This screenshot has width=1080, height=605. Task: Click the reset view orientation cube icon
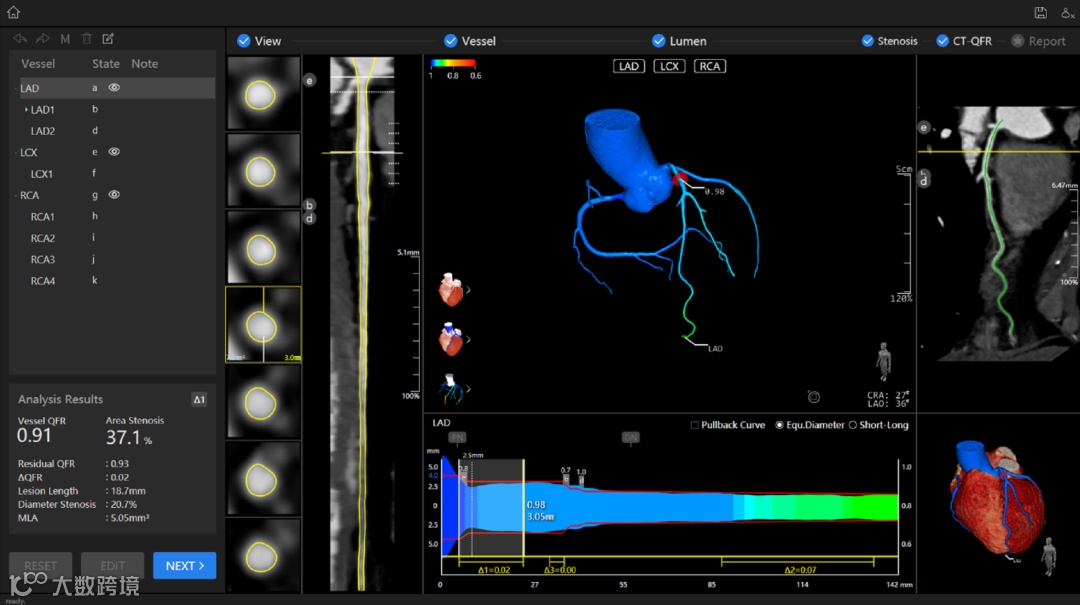pos(813,397)
